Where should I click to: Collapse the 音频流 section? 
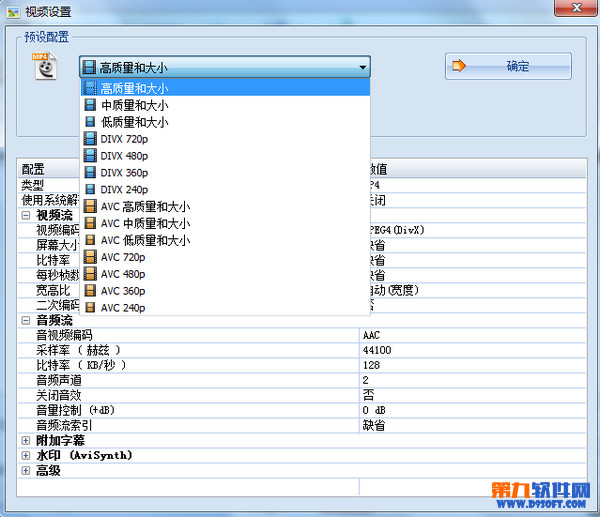(x=26, y=320)
